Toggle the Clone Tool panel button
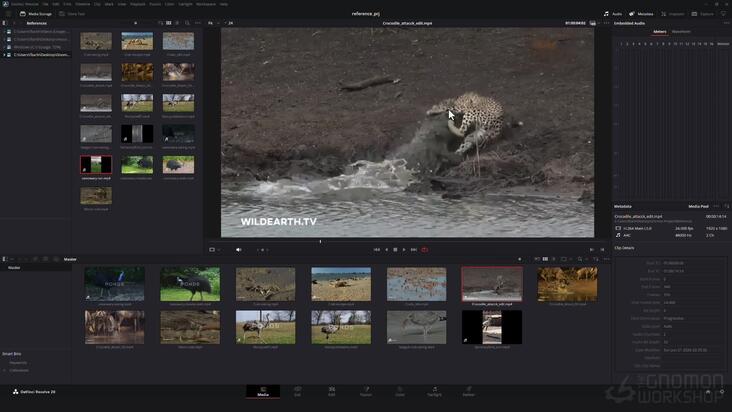Screen dimensions: 732x412 tap(72, 14)
